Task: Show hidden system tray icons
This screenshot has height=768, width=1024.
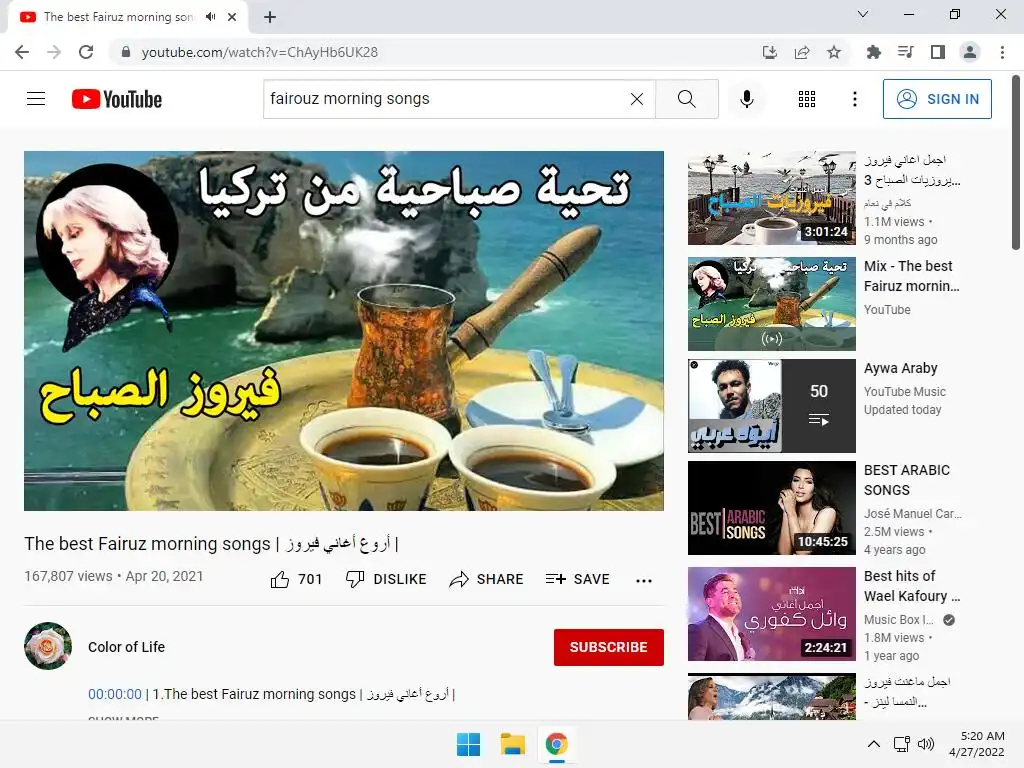Action: (873, 744)
